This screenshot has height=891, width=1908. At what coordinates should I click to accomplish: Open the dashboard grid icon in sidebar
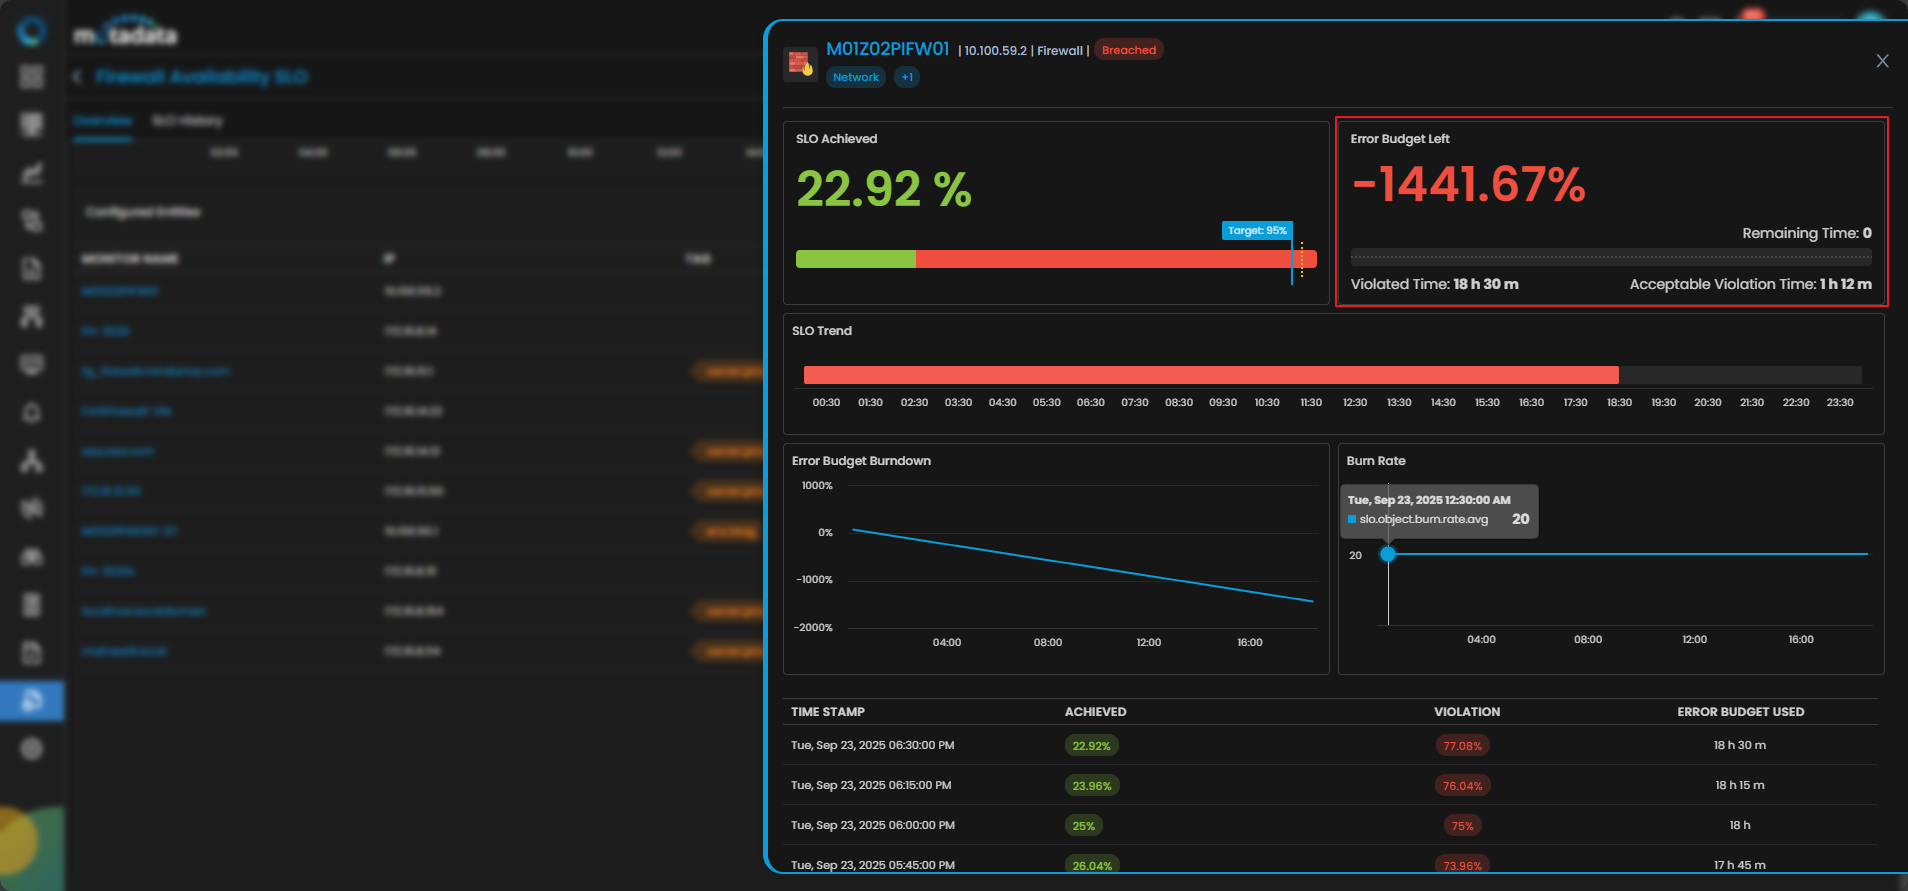pyautogui.click(x=32, y=77)
